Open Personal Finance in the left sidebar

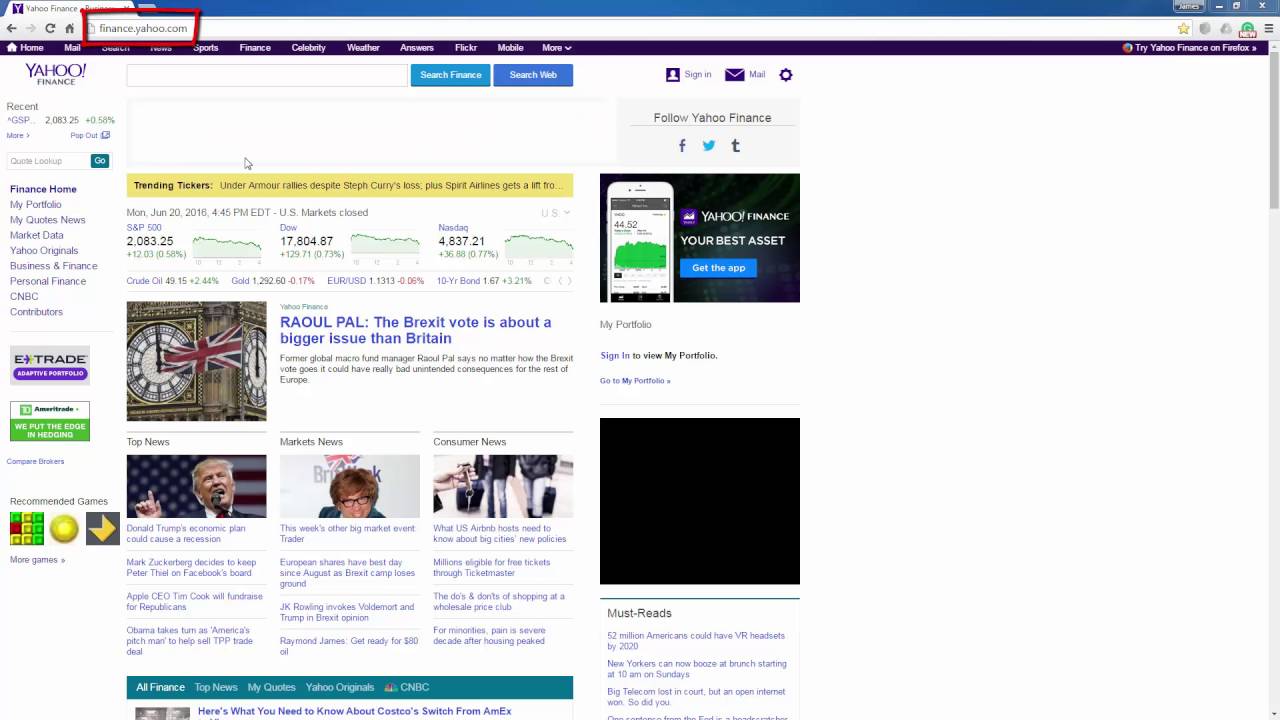[48, 282]
